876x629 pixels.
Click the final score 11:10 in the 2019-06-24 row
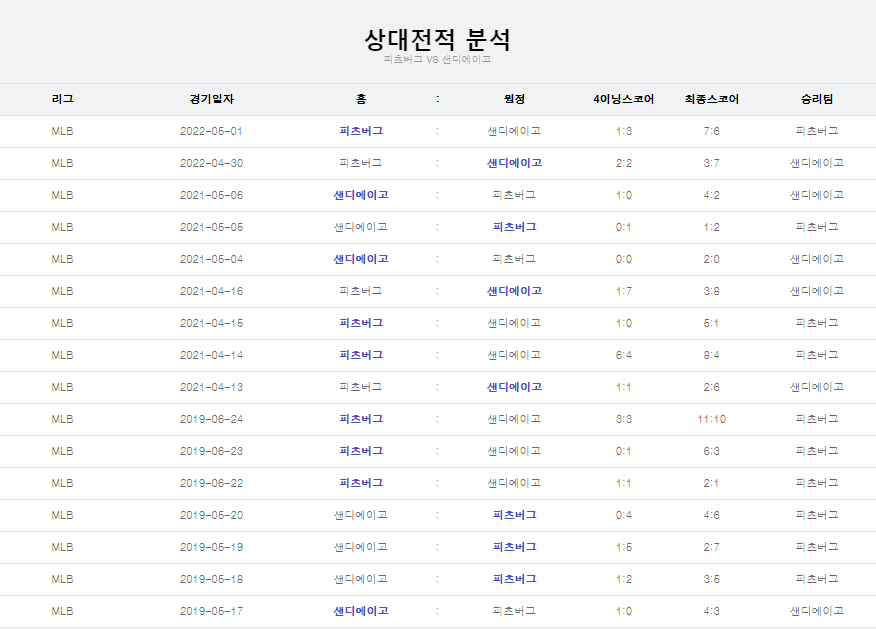pos(712,419)
